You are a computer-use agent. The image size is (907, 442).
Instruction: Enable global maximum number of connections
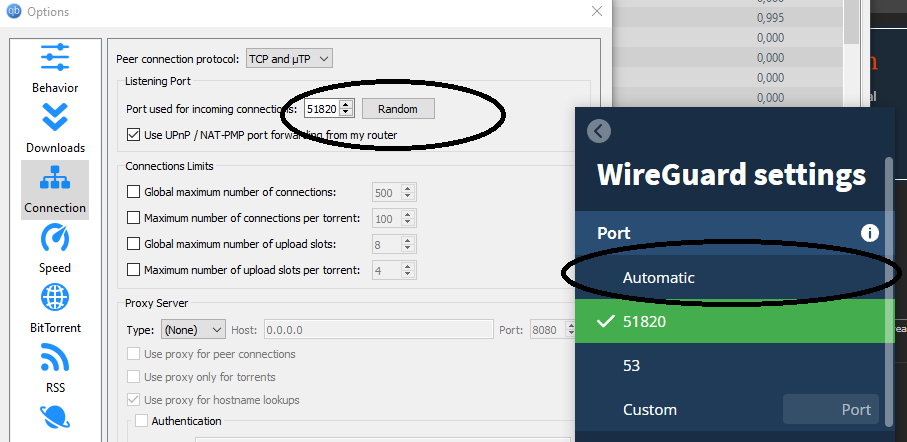[134, 191]
